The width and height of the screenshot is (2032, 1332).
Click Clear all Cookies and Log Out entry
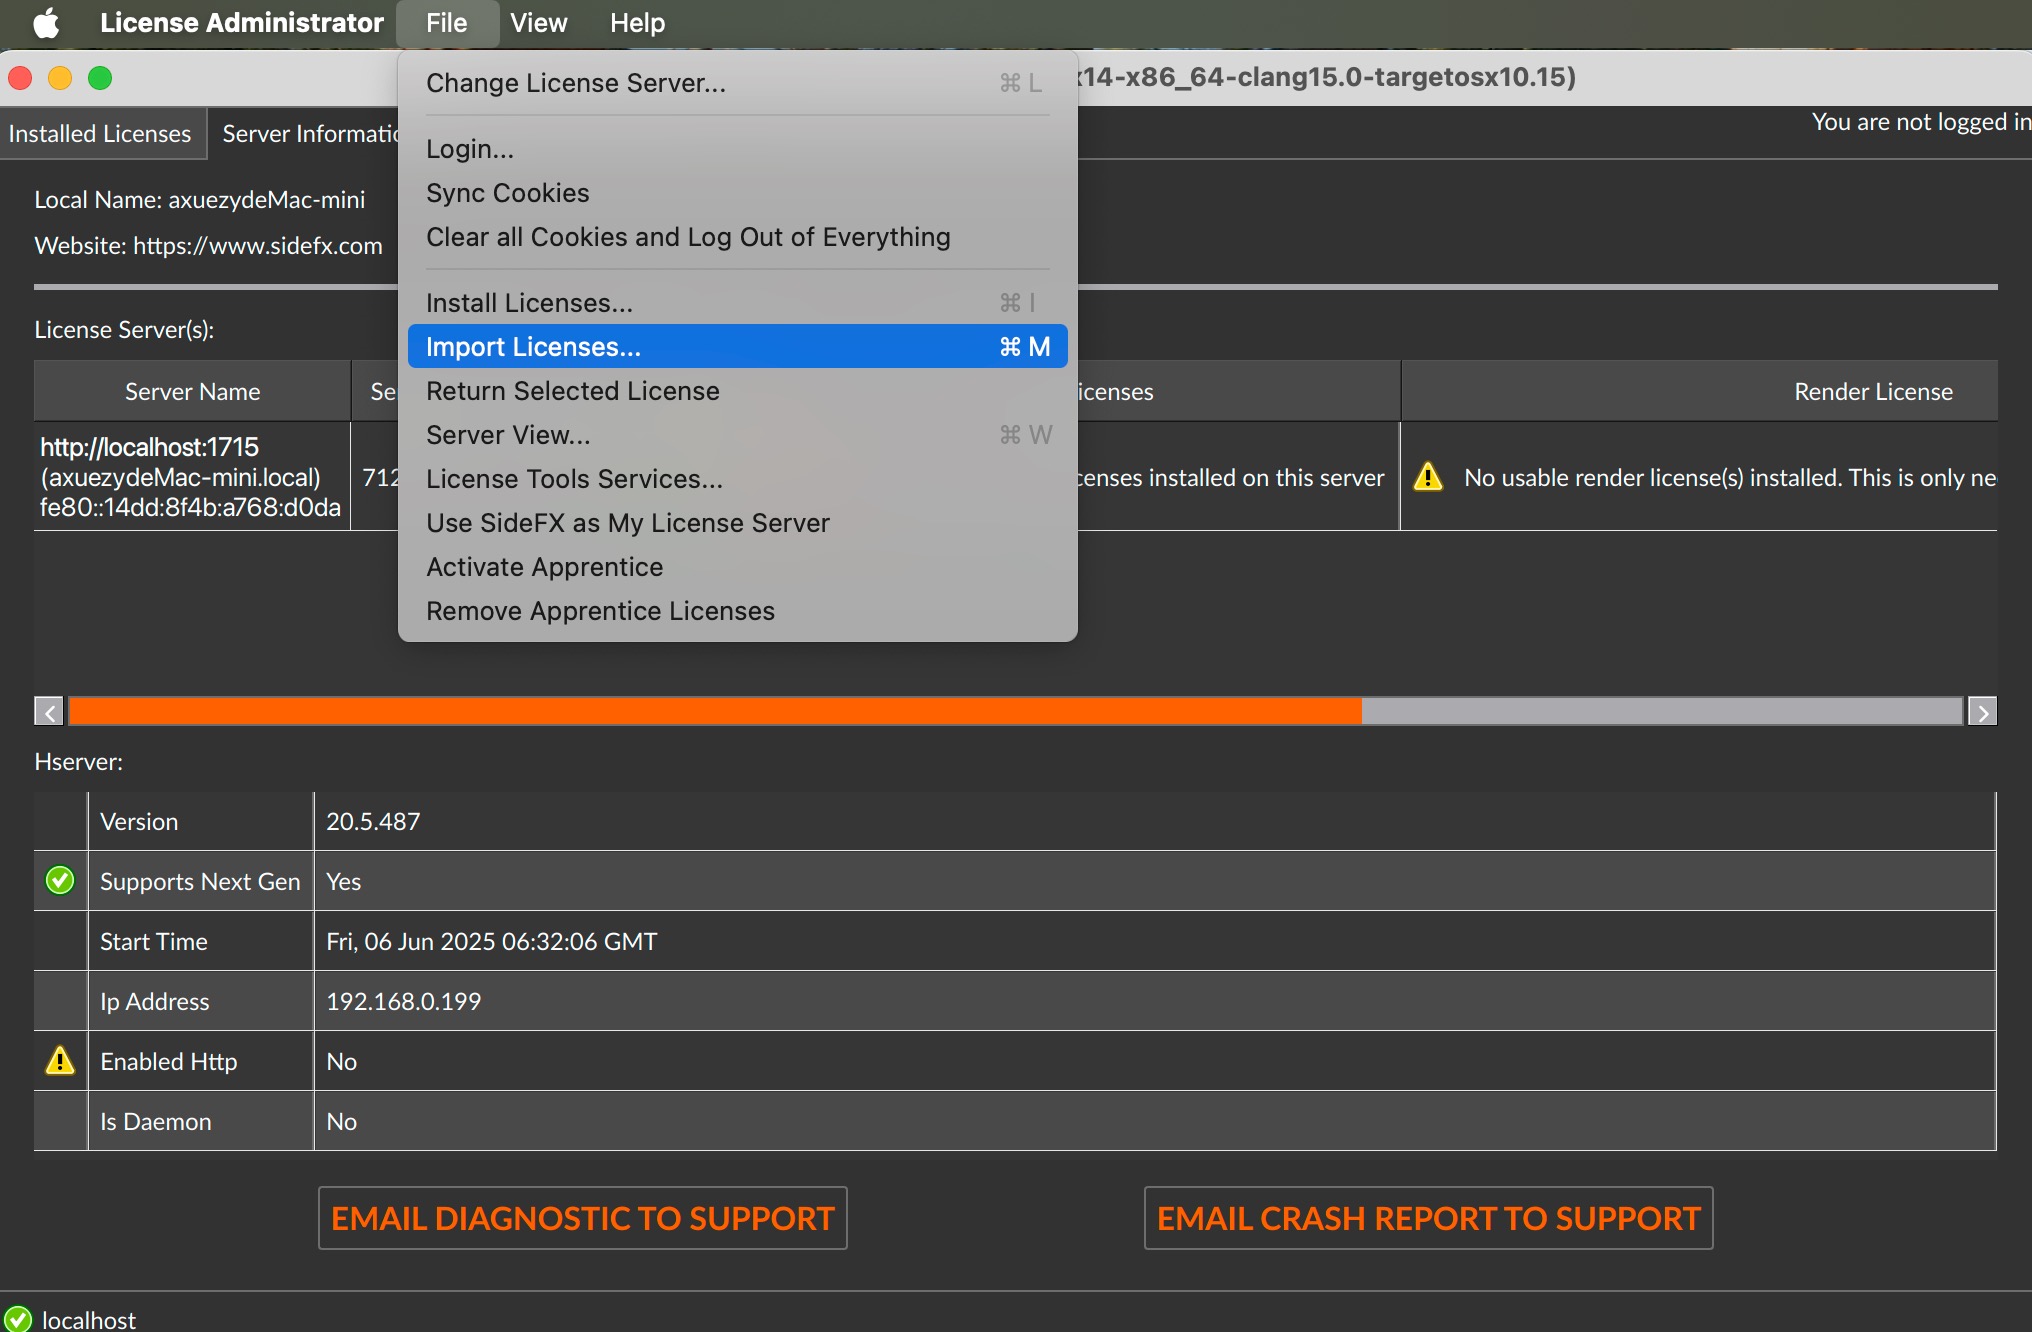click(688, 237)
